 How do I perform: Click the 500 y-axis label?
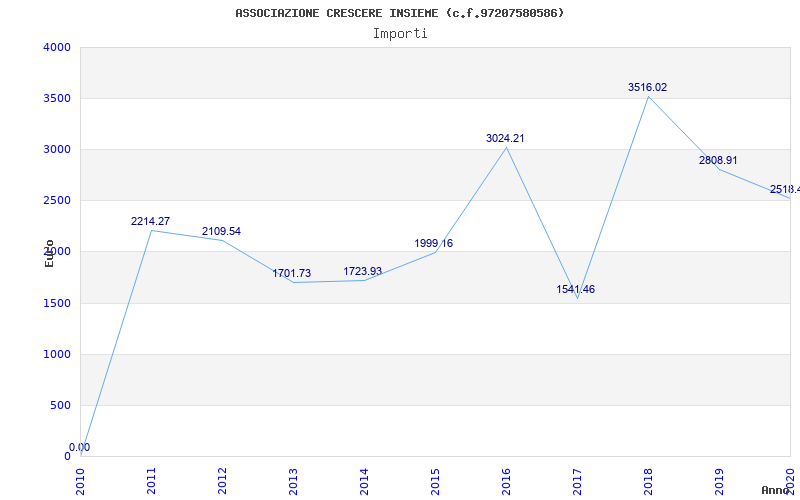[x=61, y=406]
